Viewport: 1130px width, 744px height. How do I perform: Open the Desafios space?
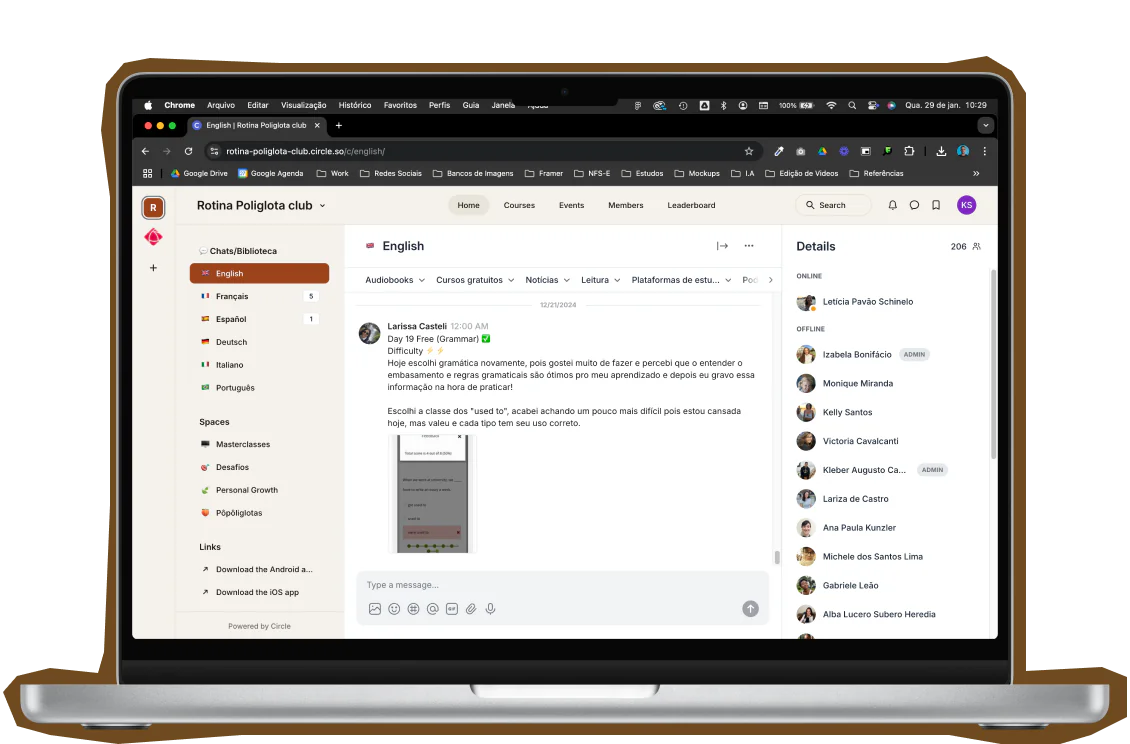[x=259, y=467]
